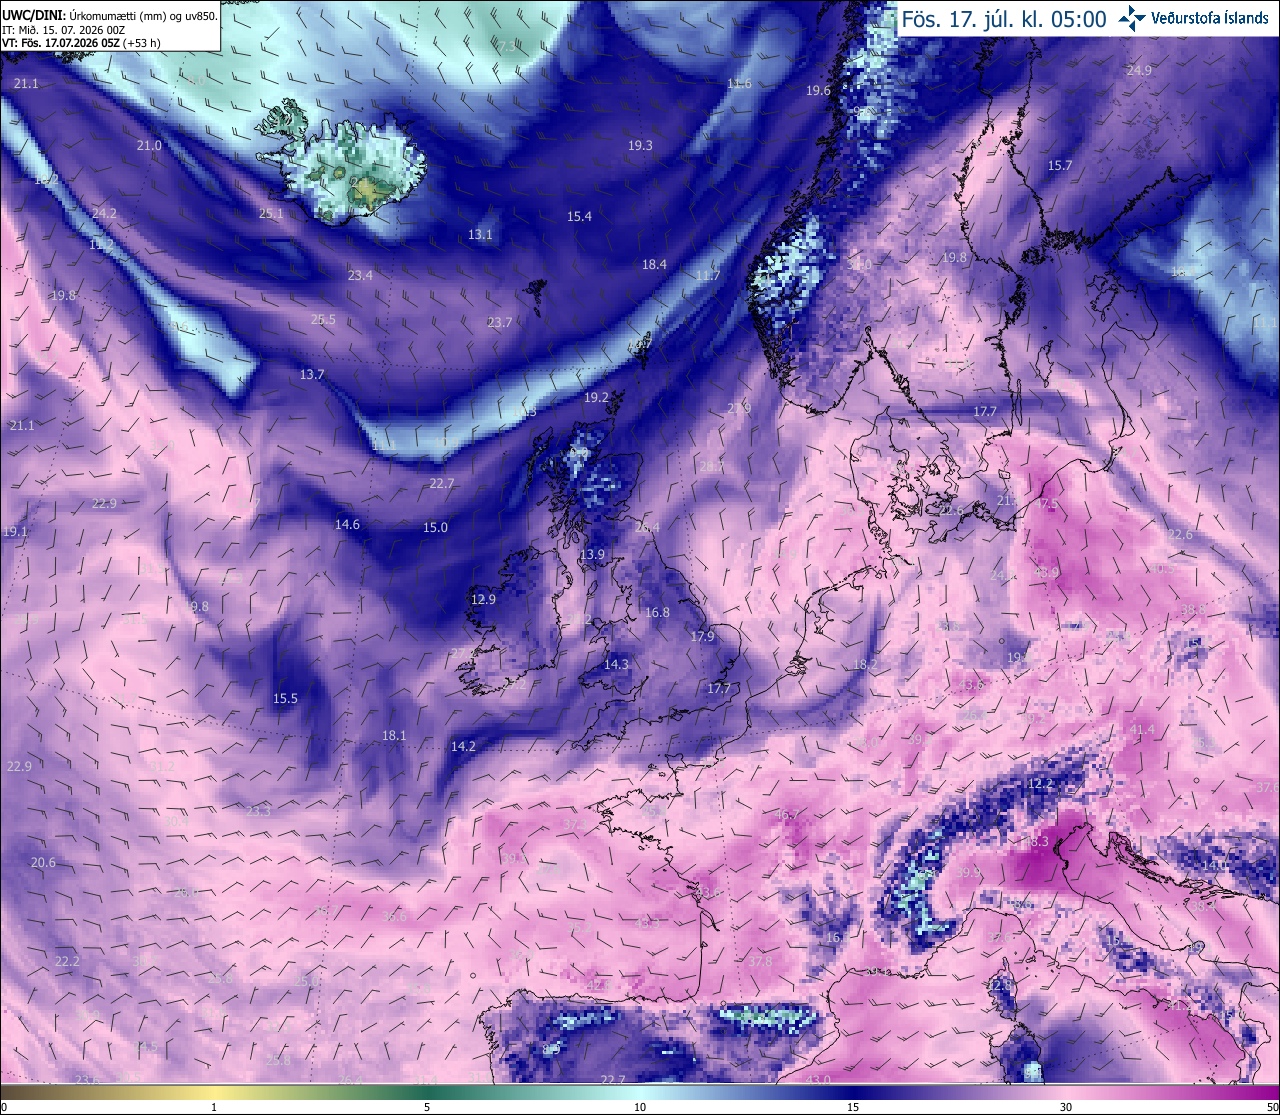Click the 10 mark on the color scale
This screenshot has height=1115, width=1280.
pyautogui.click(x=640, y=1106)
